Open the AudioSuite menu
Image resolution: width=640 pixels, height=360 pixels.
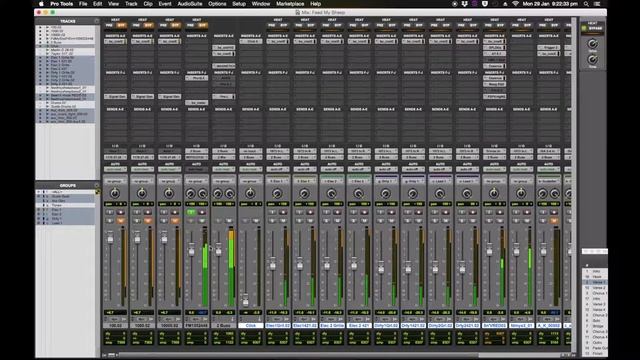(x=190, y=4)
